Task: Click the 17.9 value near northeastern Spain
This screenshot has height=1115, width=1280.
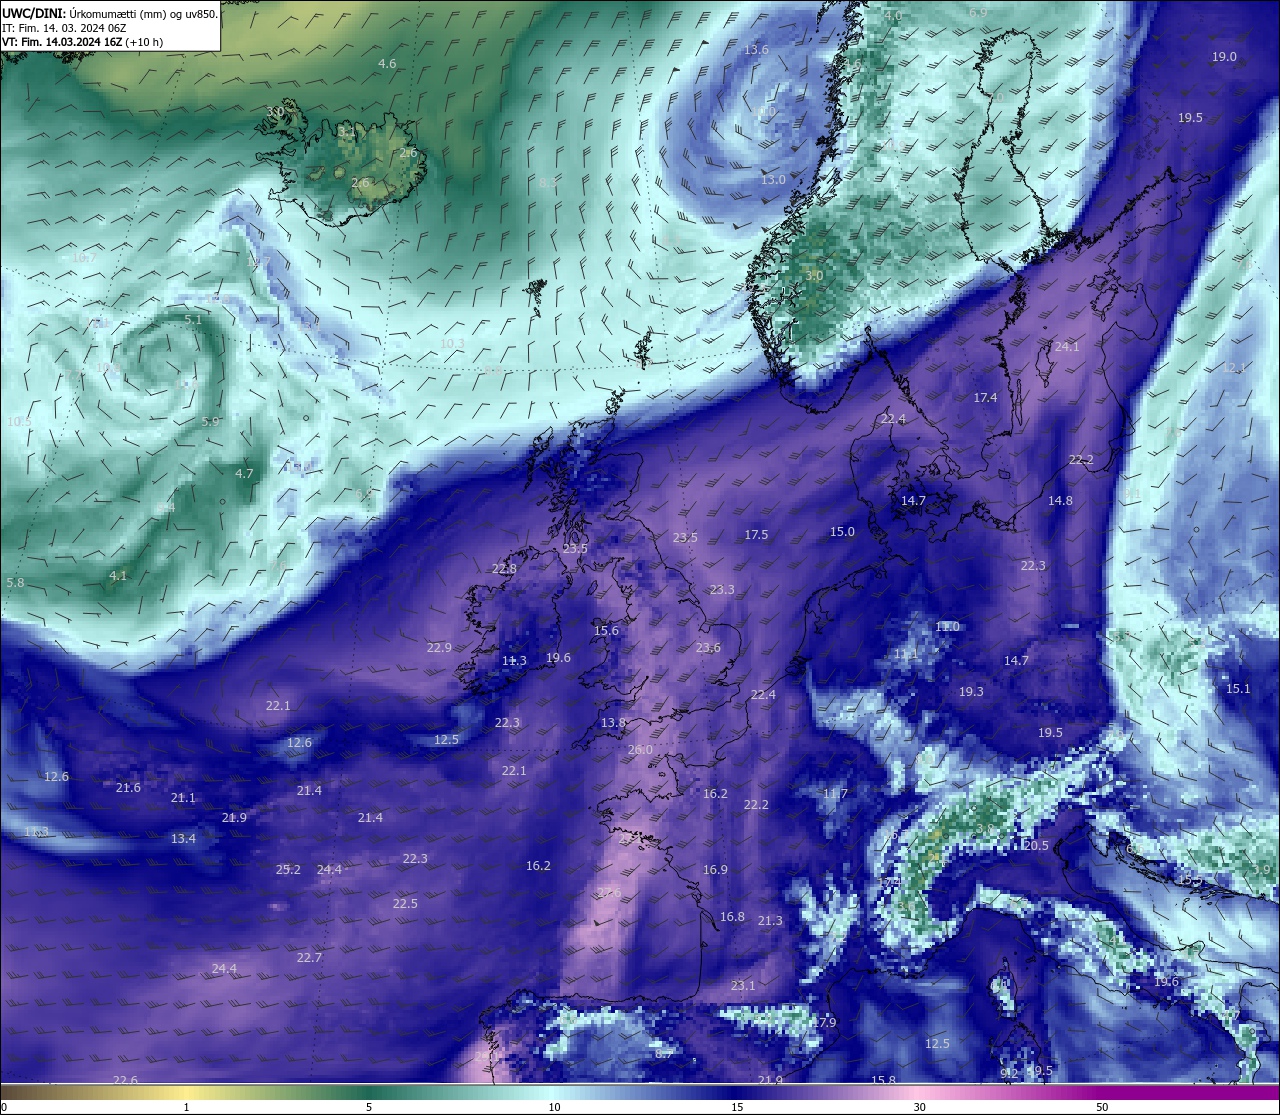Action: [x=822, y=1022]
